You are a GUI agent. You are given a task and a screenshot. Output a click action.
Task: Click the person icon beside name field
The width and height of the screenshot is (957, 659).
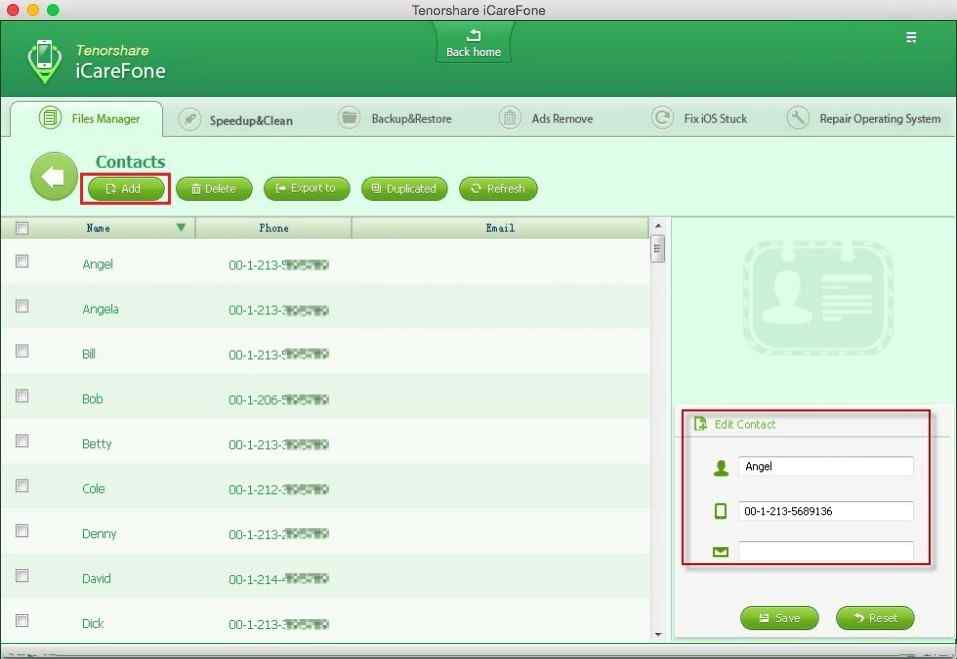pos(721,467)
